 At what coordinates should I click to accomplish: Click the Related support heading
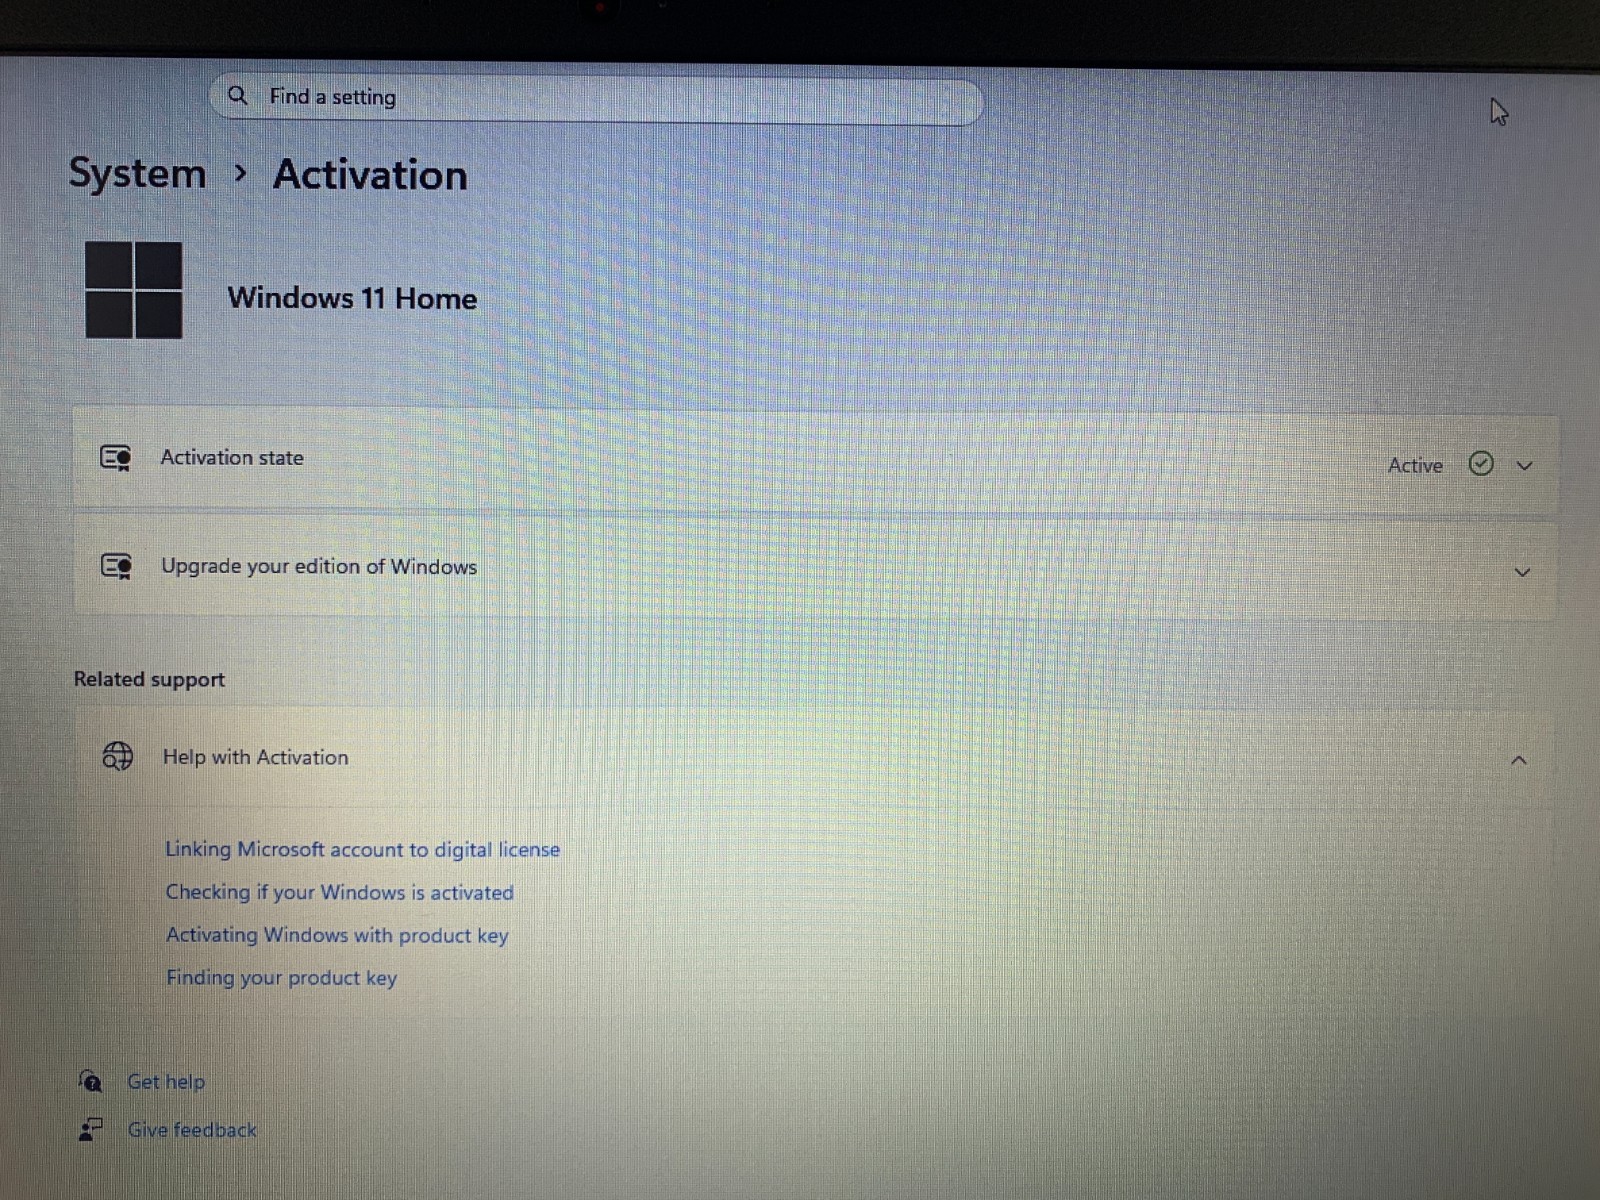tap(149, 679)
